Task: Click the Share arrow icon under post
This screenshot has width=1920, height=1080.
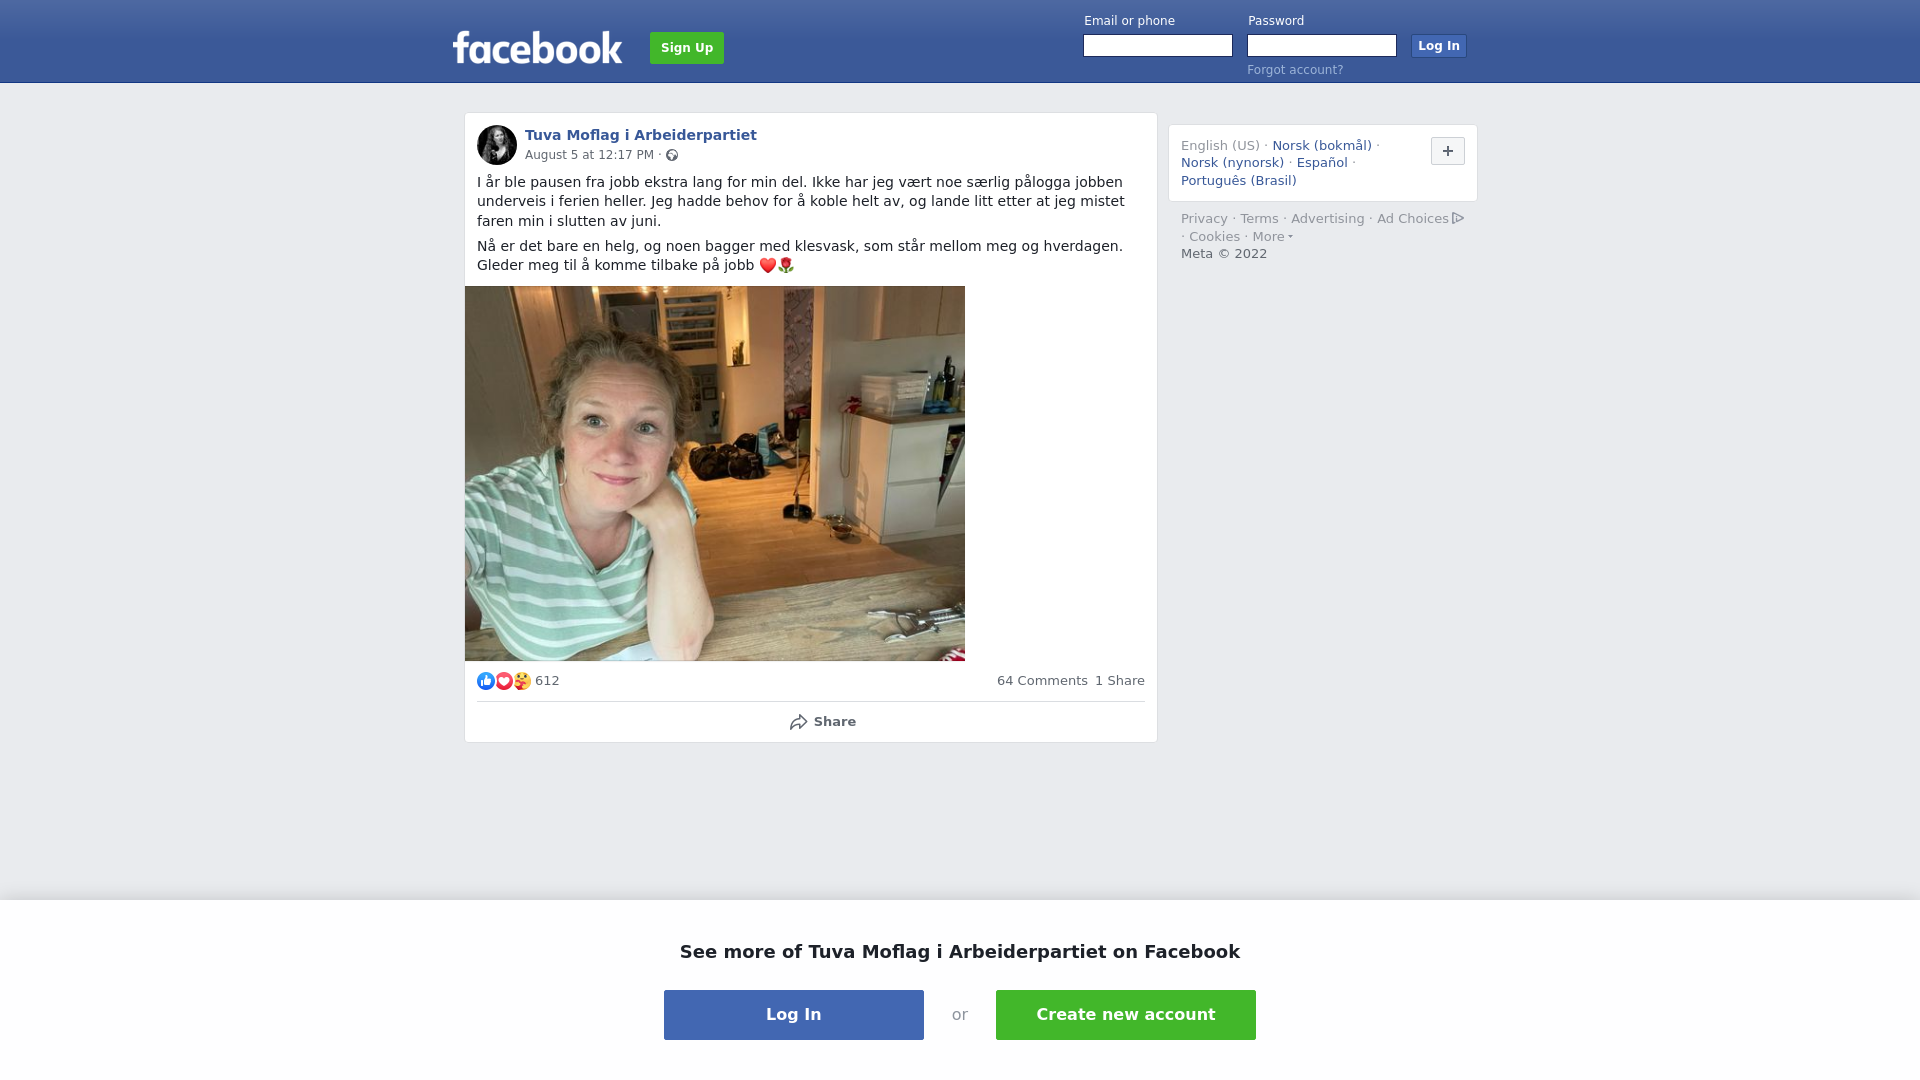Action: 798,722
